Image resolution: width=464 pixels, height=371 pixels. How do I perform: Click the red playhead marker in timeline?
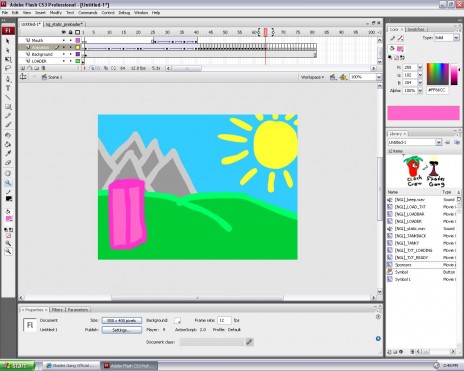tap(266, 32)
